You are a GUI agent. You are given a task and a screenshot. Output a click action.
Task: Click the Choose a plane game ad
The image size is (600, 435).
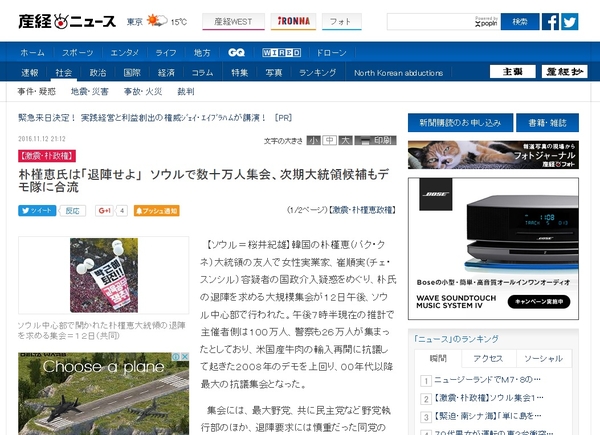104,393
